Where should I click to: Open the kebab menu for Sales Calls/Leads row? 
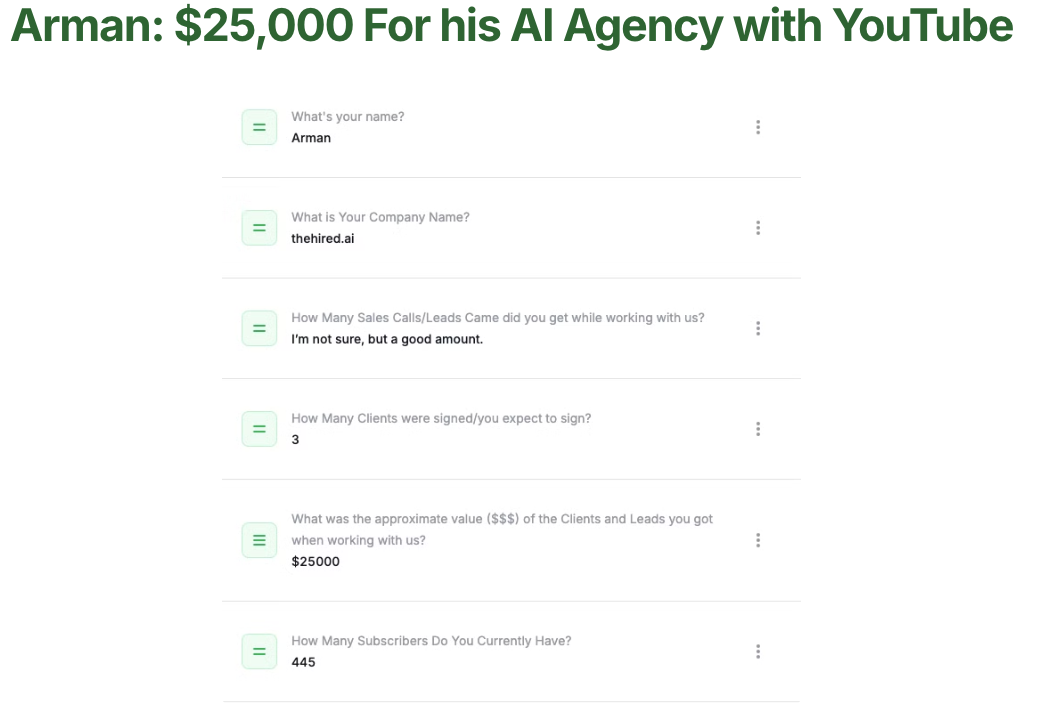[758, 328]
